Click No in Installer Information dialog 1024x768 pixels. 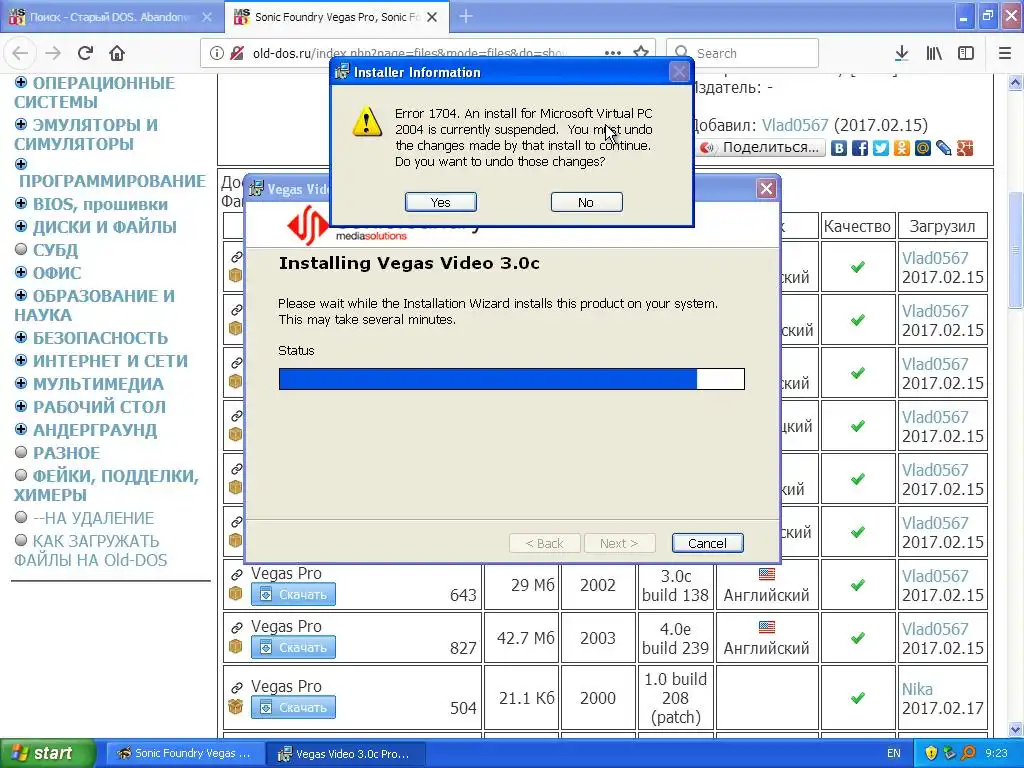pos(586,202)
